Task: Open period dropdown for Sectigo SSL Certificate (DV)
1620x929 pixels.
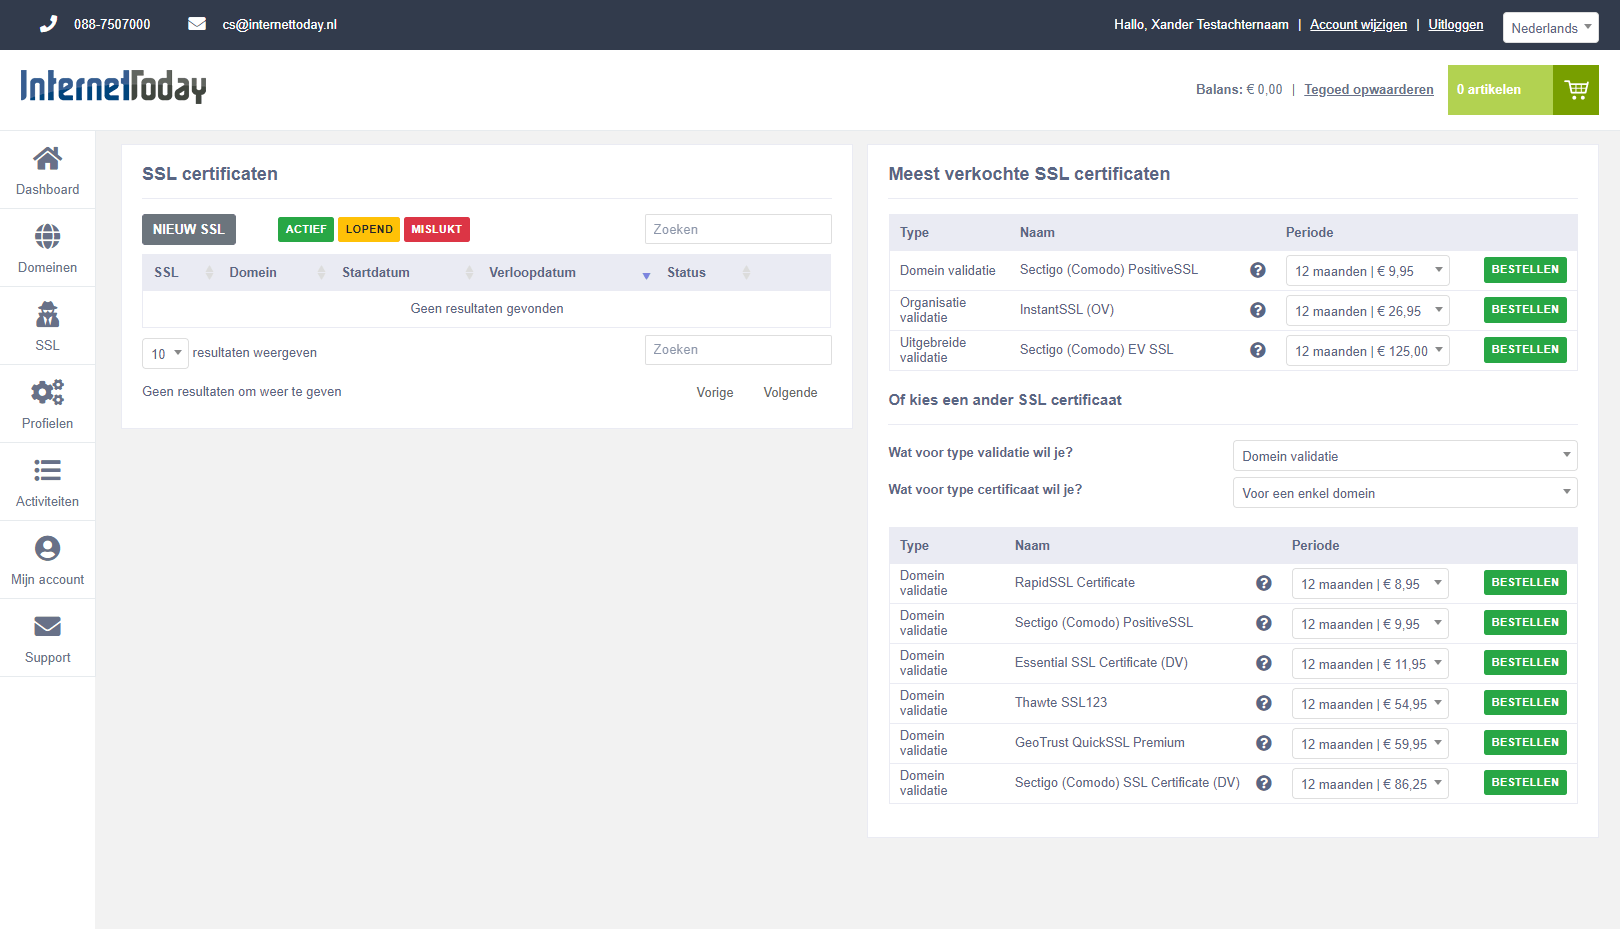Action: tap(1370, 784)
